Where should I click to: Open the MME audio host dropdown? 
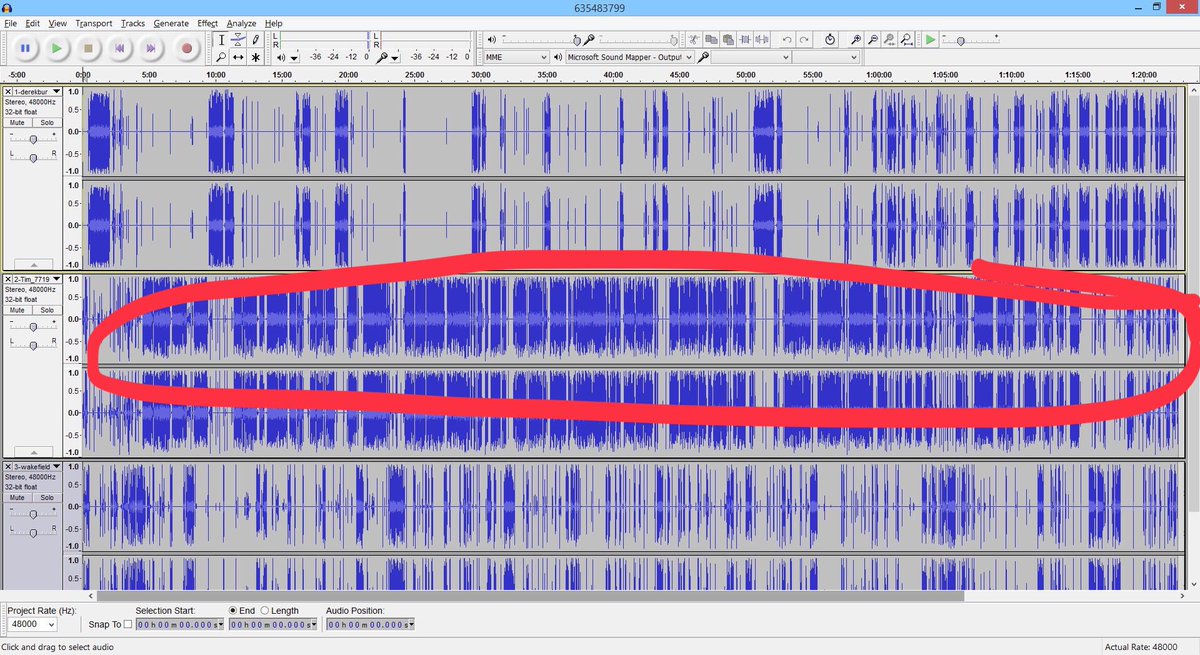[516, 57]
